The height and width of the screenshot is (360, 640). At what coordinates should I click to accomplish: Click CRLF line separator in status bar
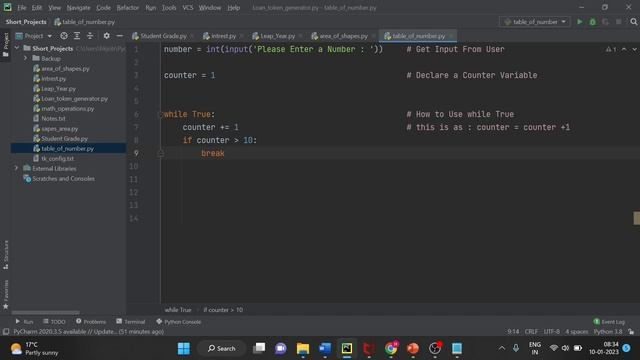tap(531, 332)
